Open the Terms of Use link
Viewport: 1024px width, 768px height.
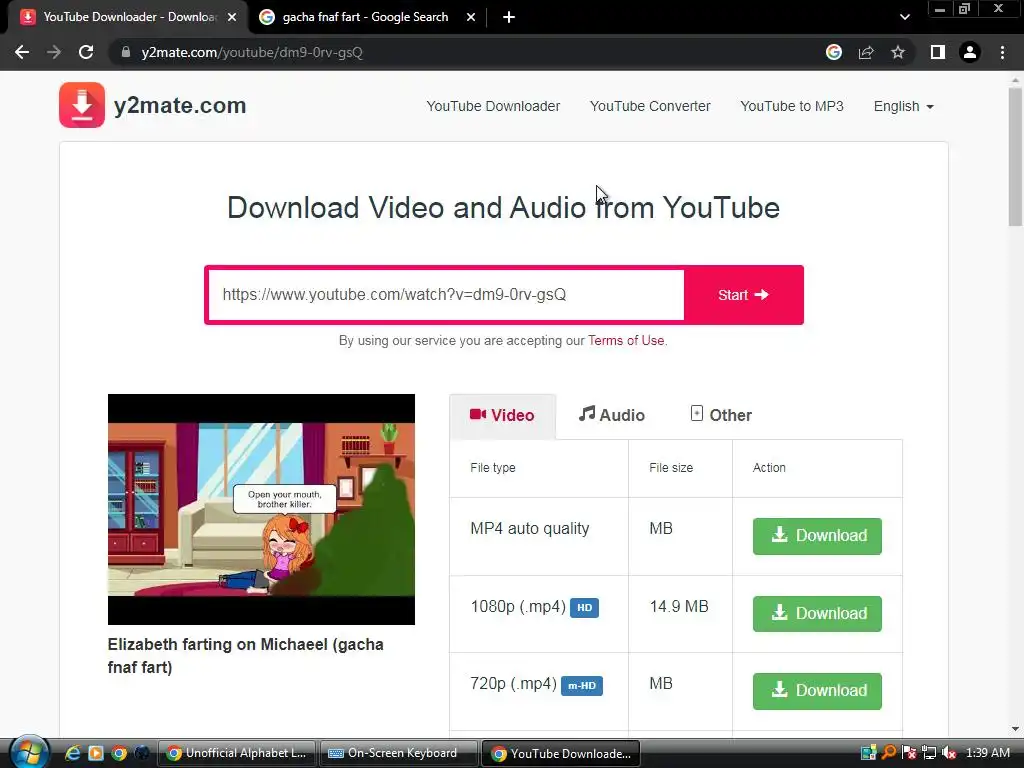tap(626, 340)
